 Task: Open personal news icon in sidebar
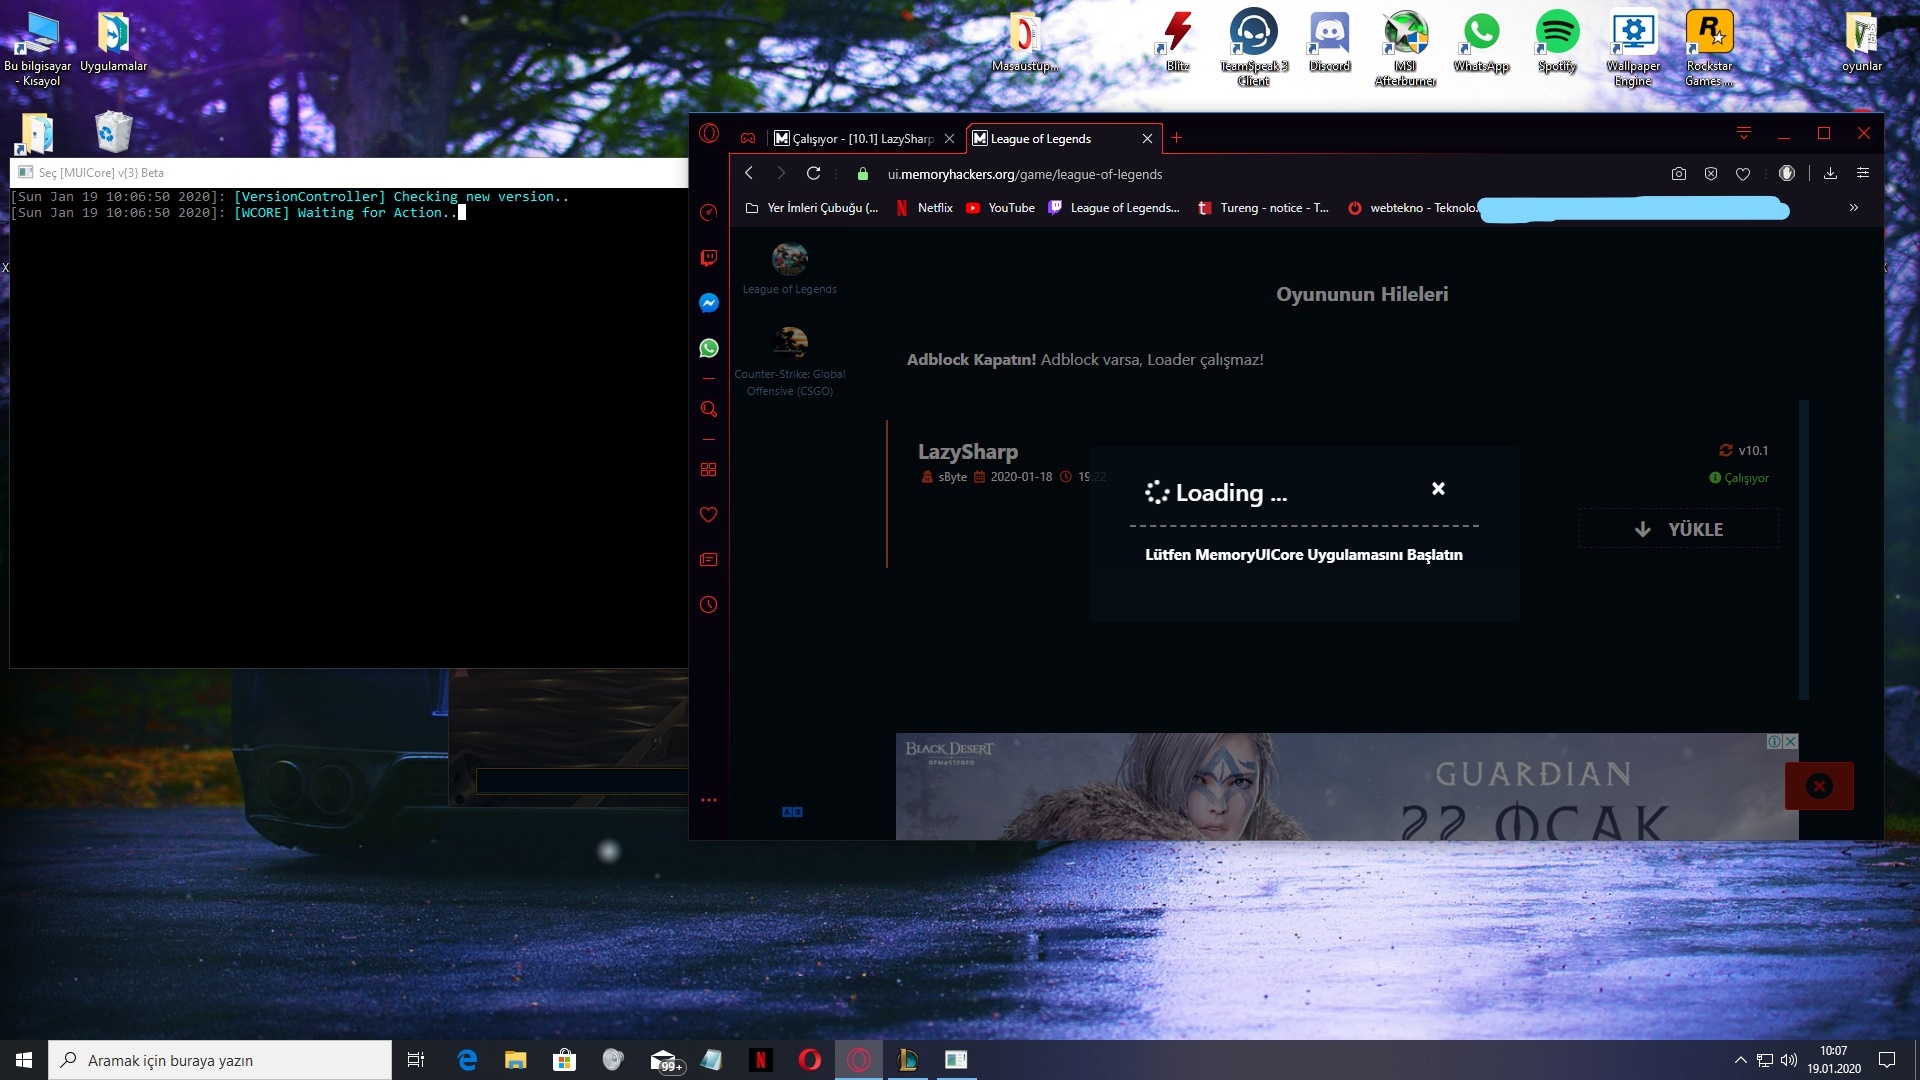pos(709,559)
